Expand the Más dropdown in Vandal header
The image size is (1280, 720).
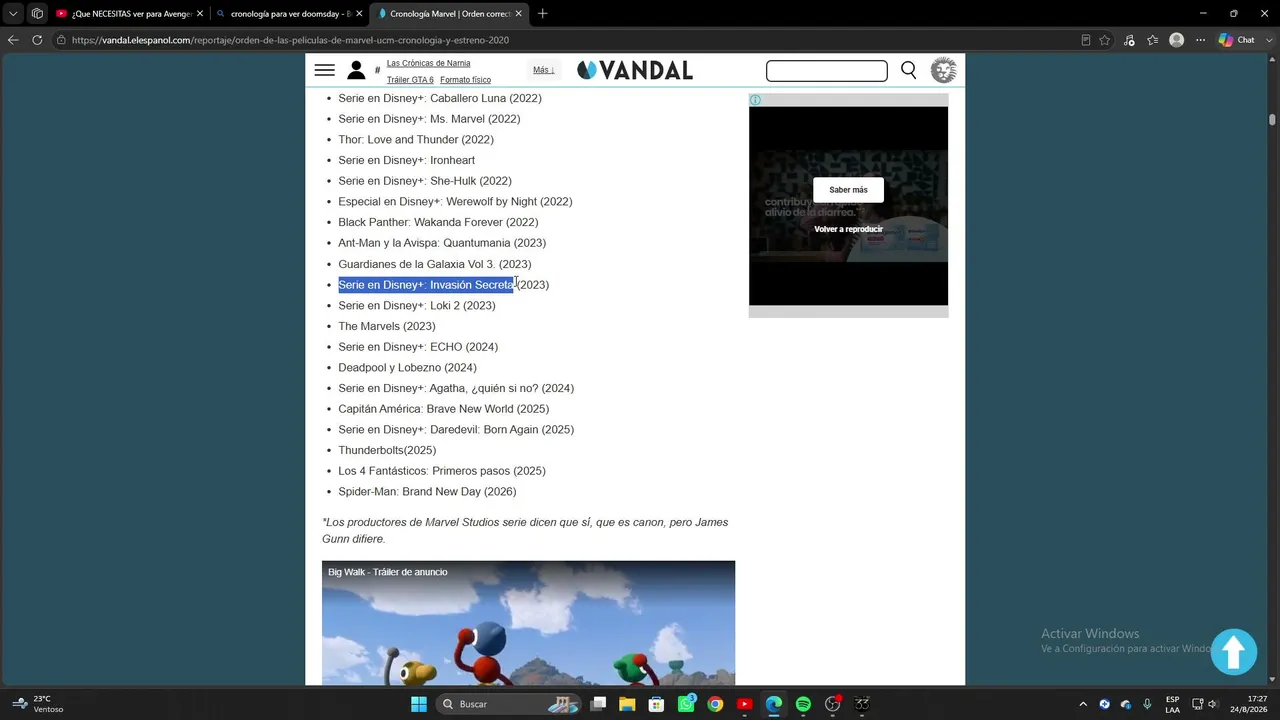tap(544, 70)
